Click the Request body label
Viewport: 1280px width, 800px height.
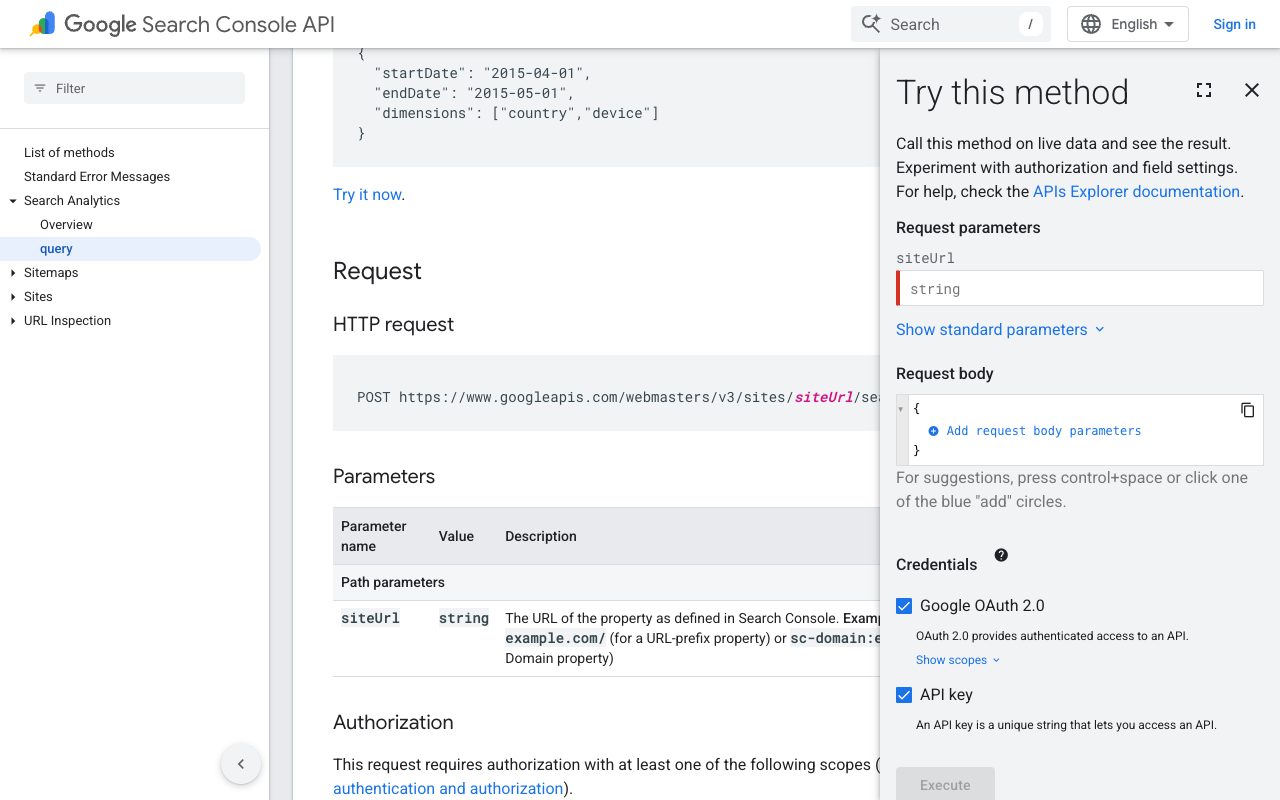[x=945, y=374]
